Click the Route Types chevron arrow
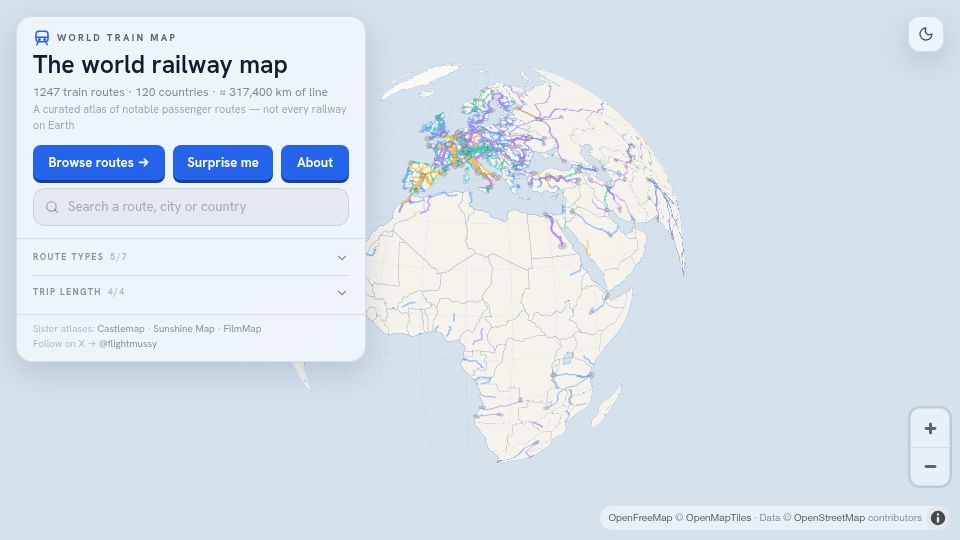The height and width of the screenshot is (540, 960). coord(342,258)
